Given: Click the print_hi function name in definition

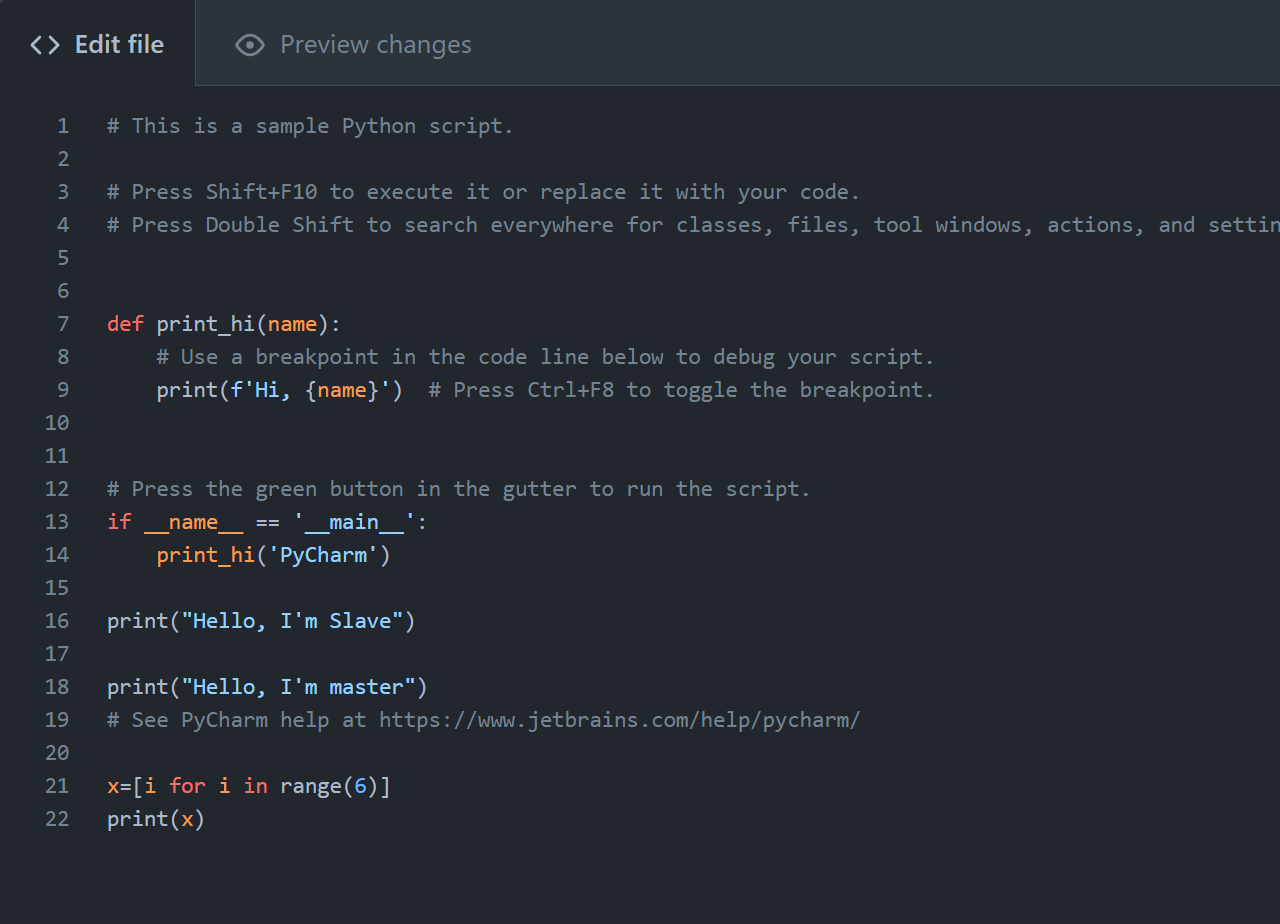Looking at the screenshot, I should click(206, 324).
